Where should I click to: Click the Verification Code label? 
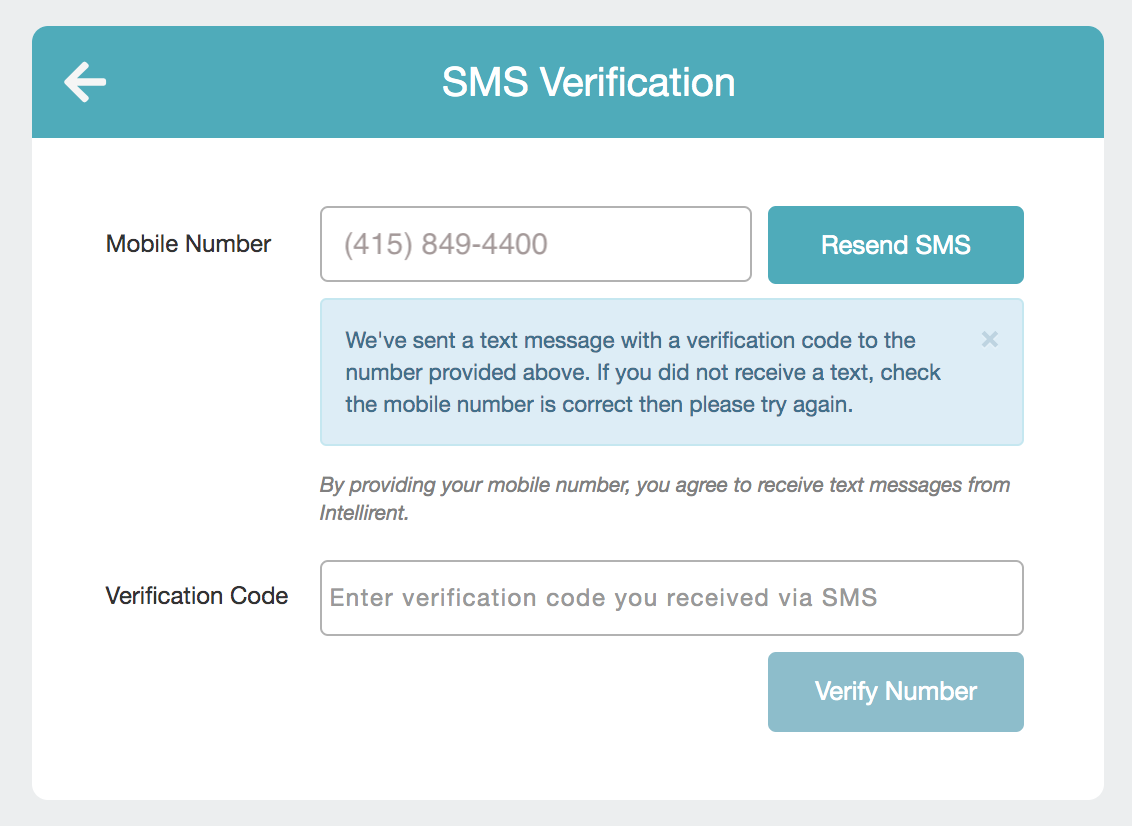(x=197, y=596)
